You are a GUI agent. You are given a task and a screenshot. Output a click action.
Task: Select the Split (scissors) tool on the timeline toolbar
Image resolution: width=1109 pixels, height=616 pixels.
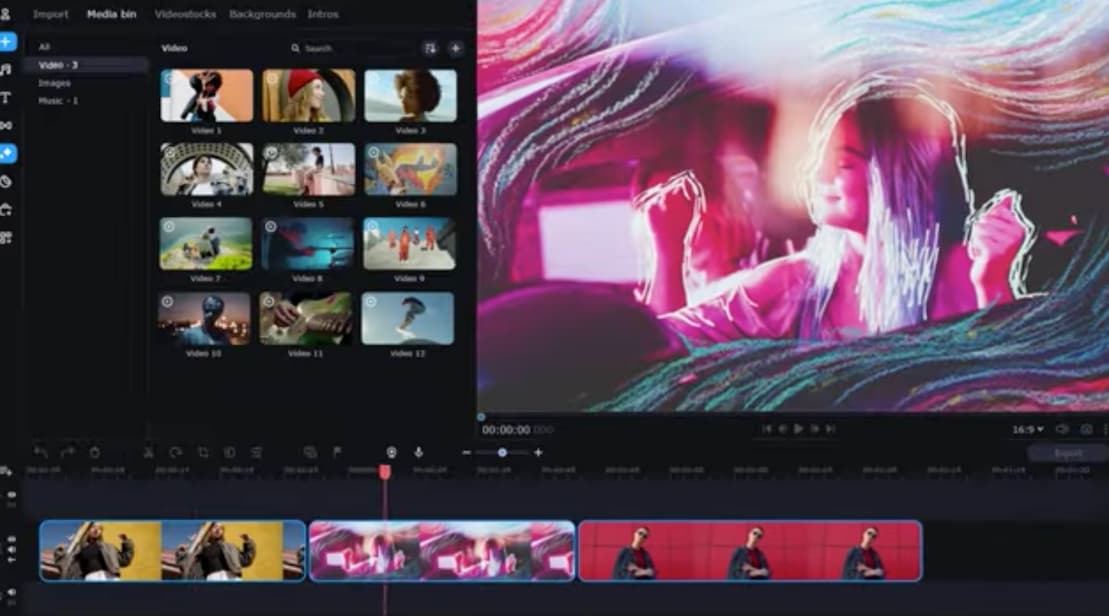click(148, 452)
